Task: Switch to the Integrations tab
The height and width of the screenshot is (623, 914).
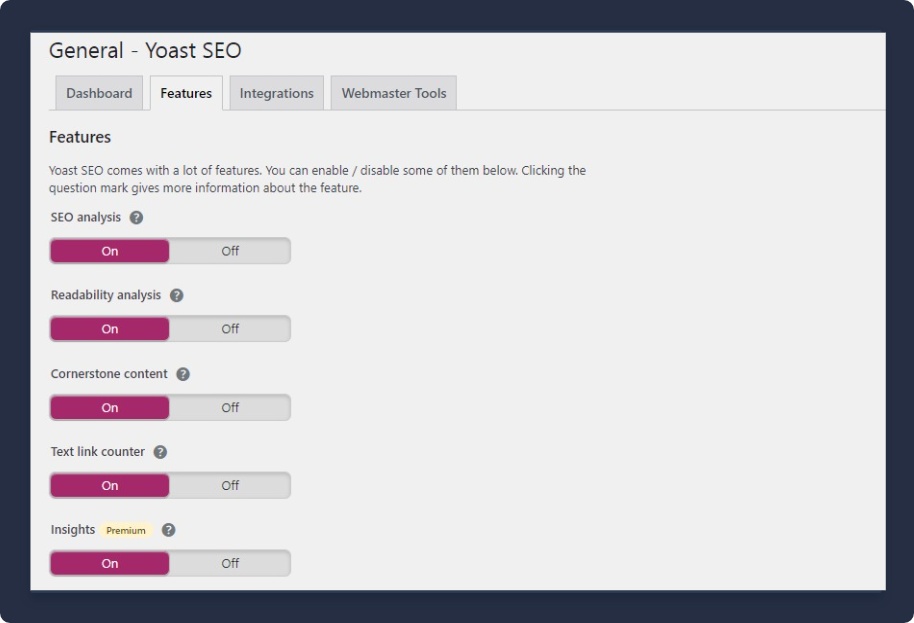Action: 276,93
